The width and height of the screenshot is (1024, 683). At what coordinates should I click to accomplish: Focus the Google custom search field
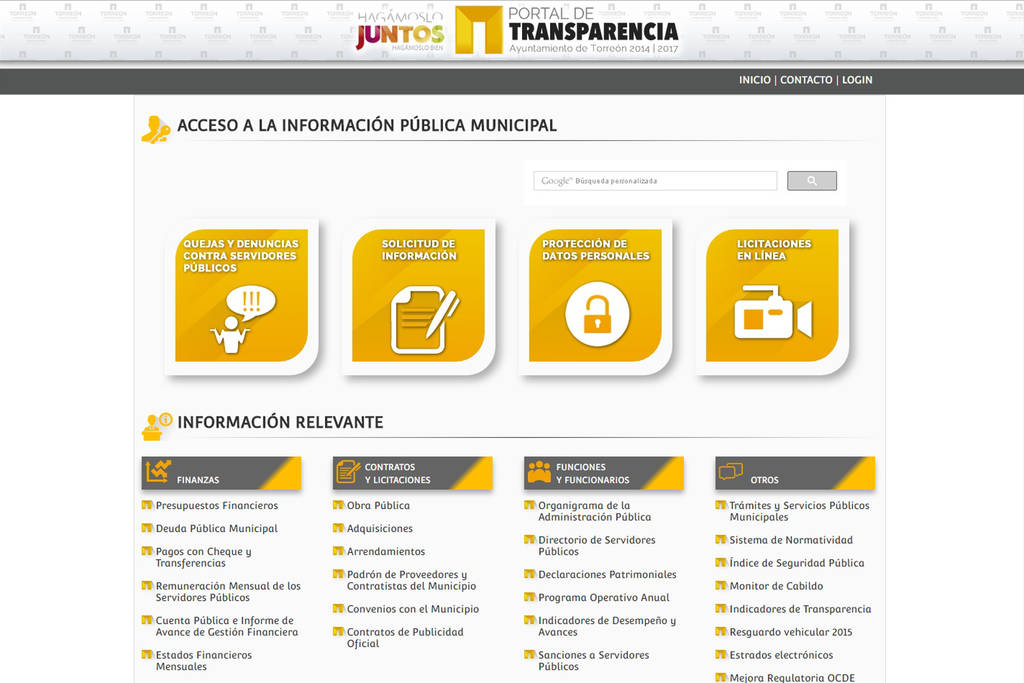coord(655,181)
